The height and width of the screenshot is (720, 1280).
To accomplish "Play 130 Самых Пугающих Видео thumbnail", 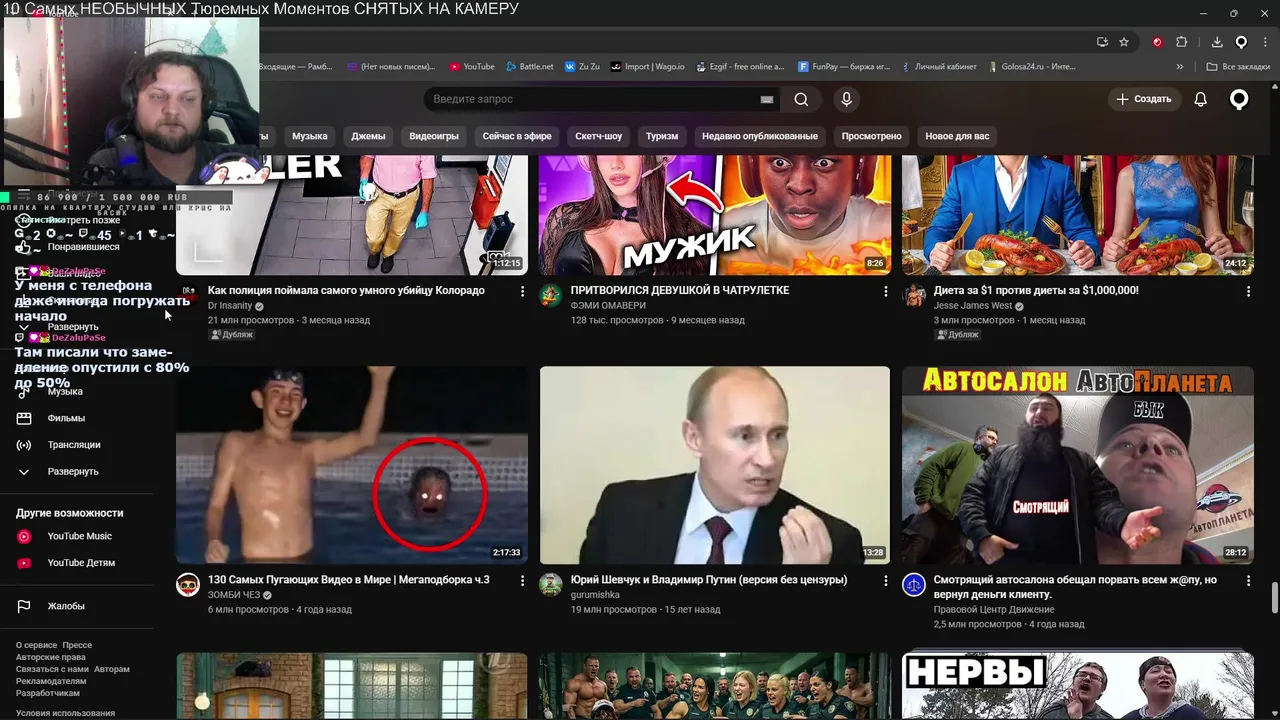I will [x=352, y=465].
